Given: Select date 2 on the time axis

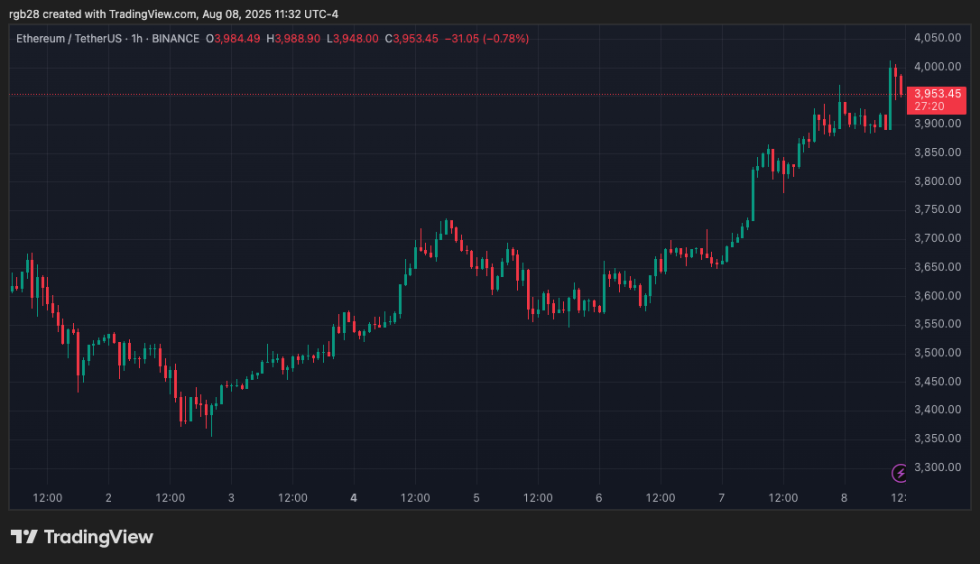Looking at the screenshot, I should click(108, 497).
